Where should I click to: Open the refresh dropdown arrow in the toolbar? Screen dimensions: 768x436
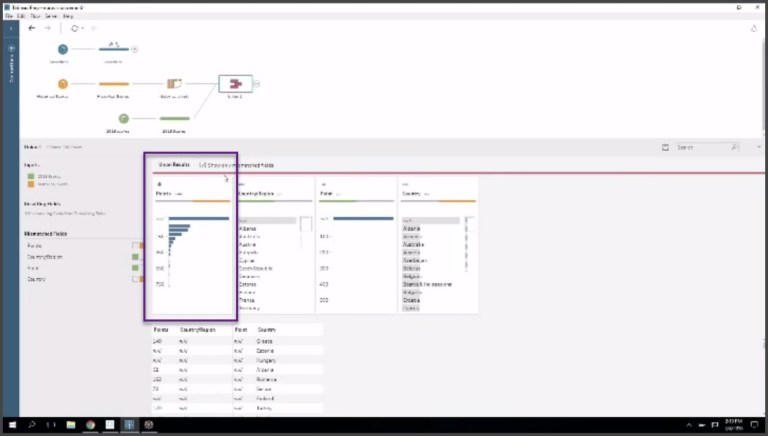[x=83, y=28]
